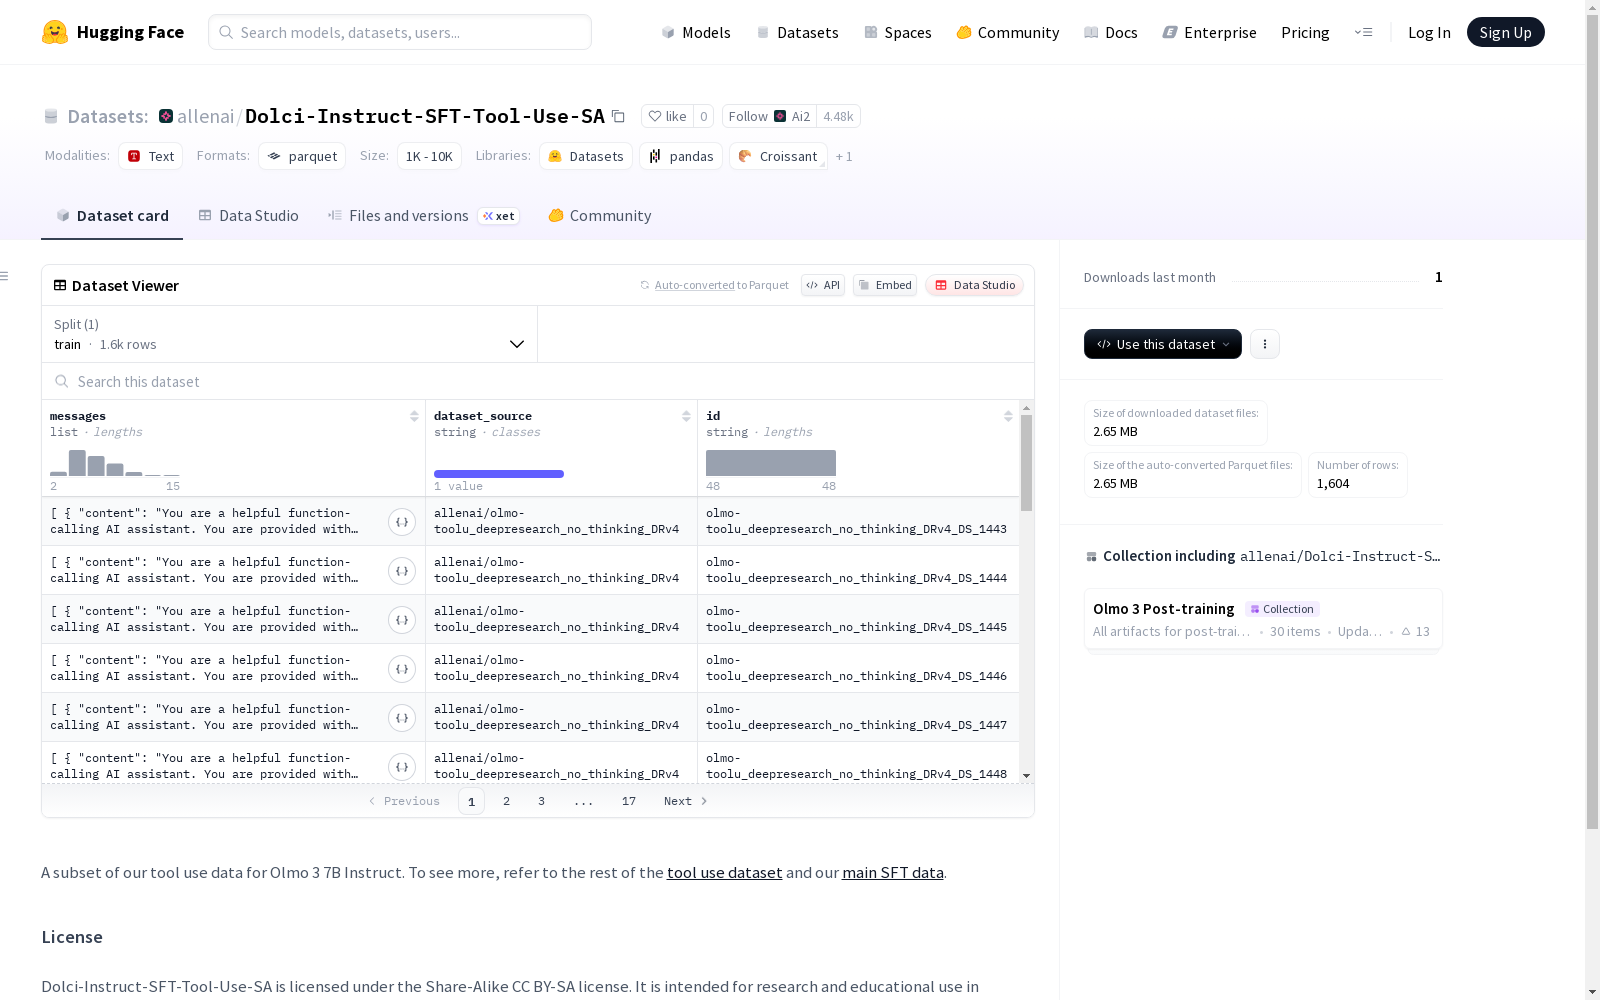Click the Hugging Face logo icon
The height and width of the screenshot is (1000, 1600).
[55, 32]
